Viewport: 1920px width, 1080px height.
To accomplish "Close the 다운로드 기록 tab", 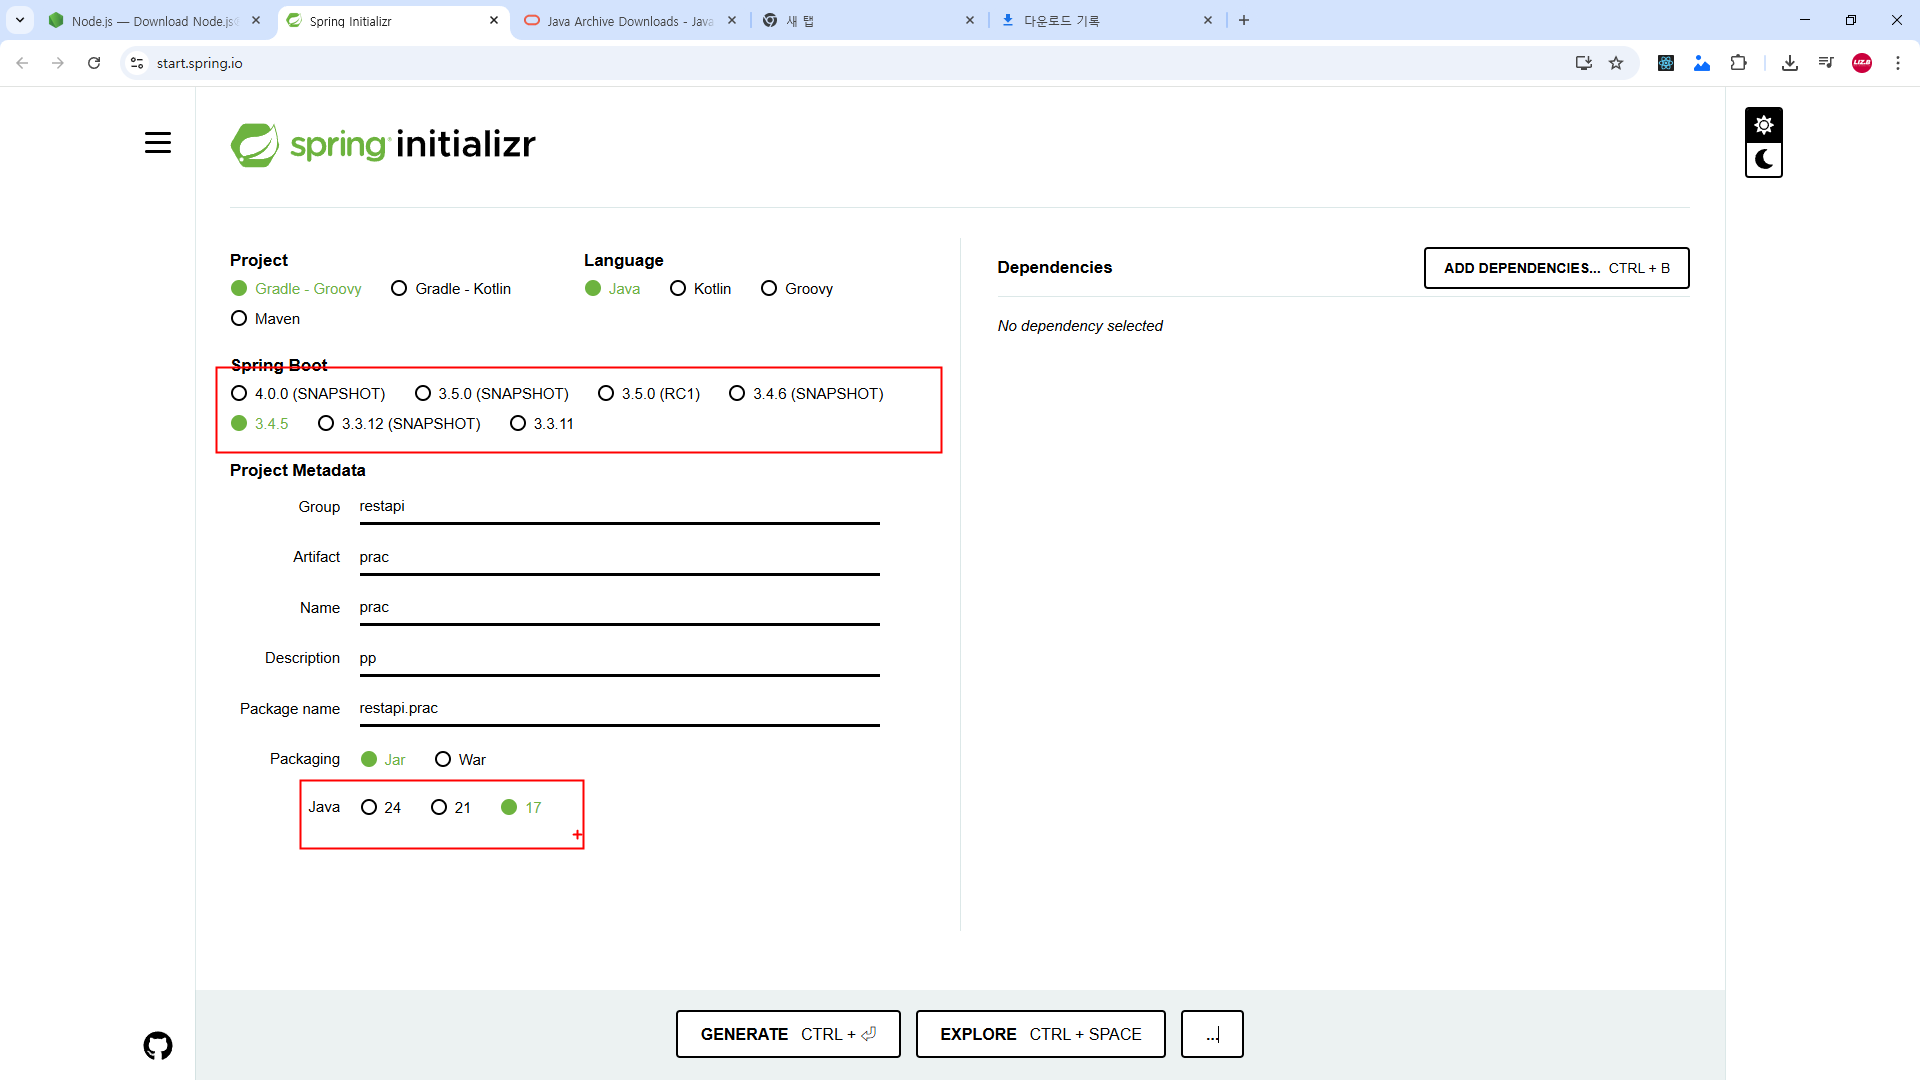I will 1208,20.
